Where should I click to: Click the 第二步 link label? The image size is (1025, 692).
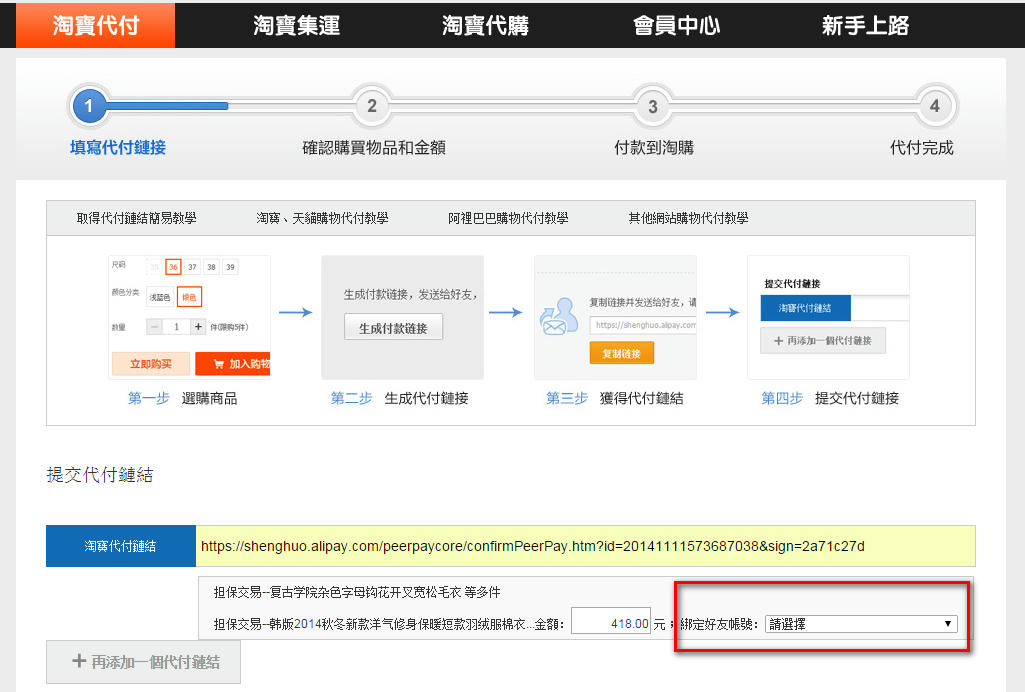click(x=351, y=398)
